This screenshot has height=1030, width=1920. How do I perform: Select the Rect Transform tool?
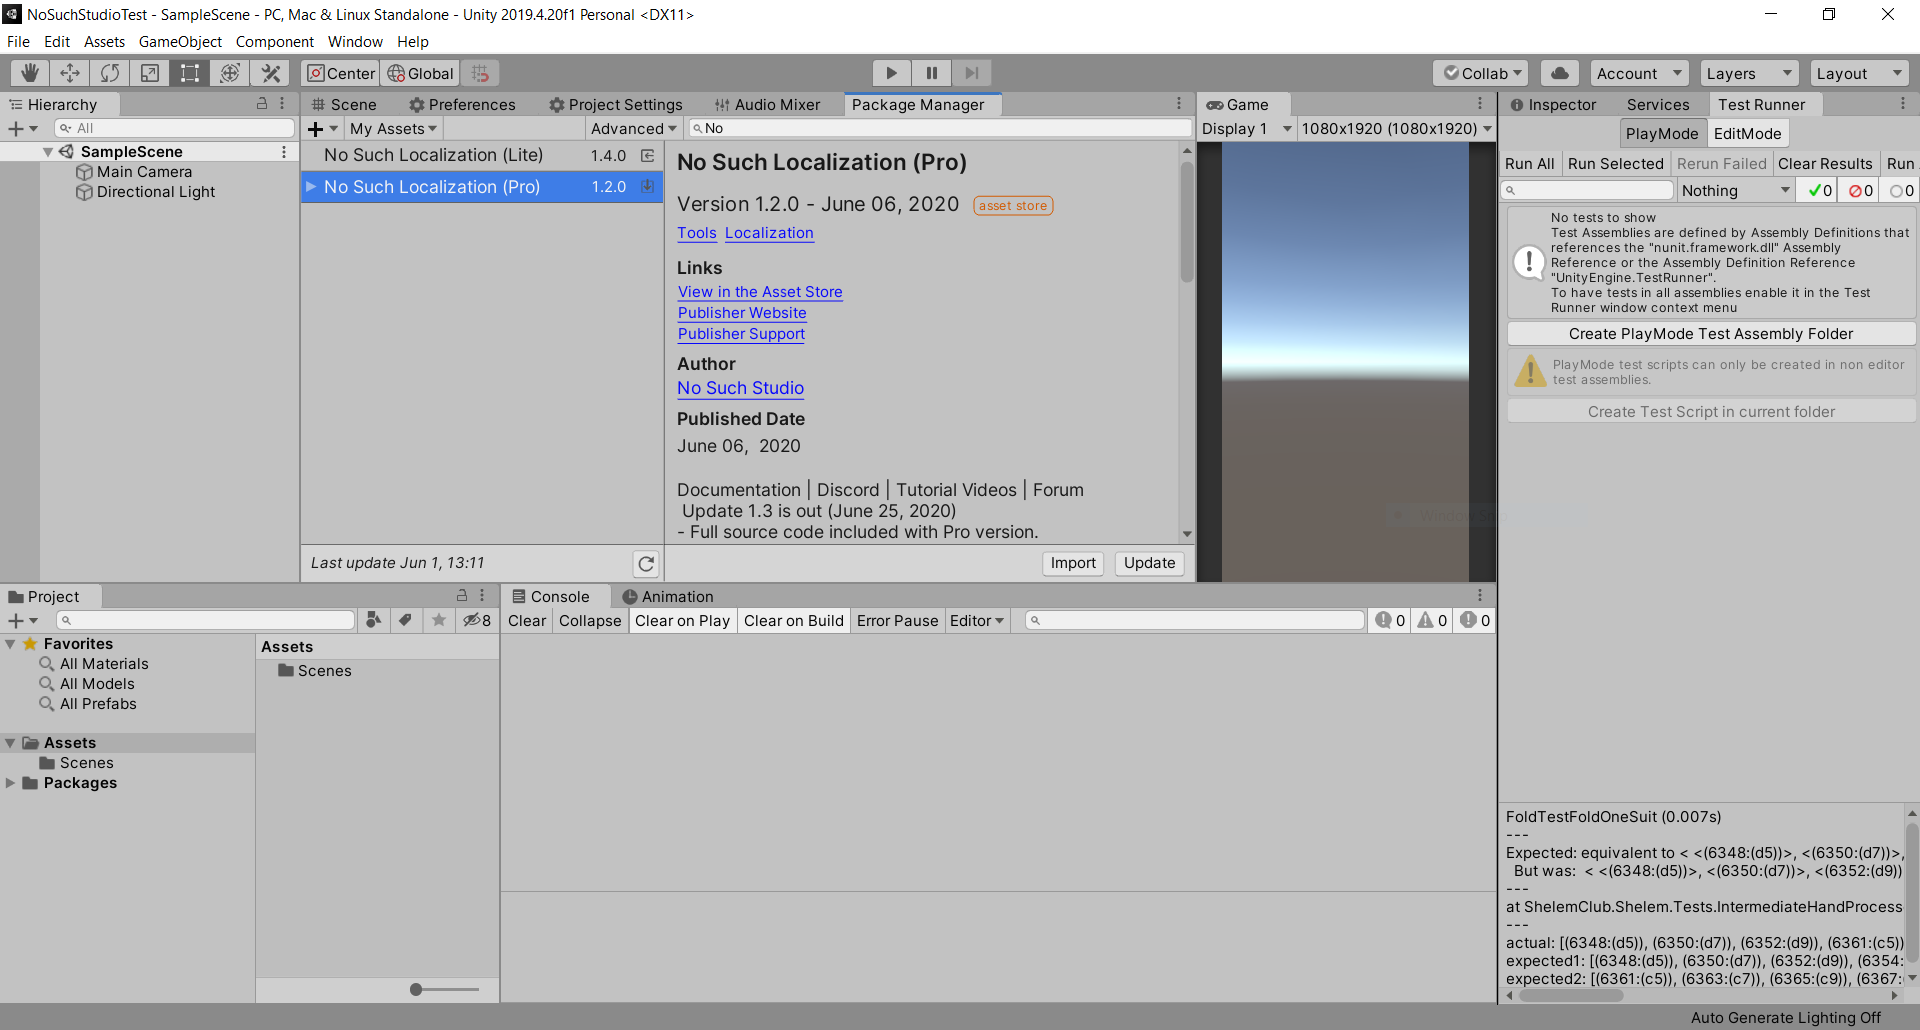[189, 72]
